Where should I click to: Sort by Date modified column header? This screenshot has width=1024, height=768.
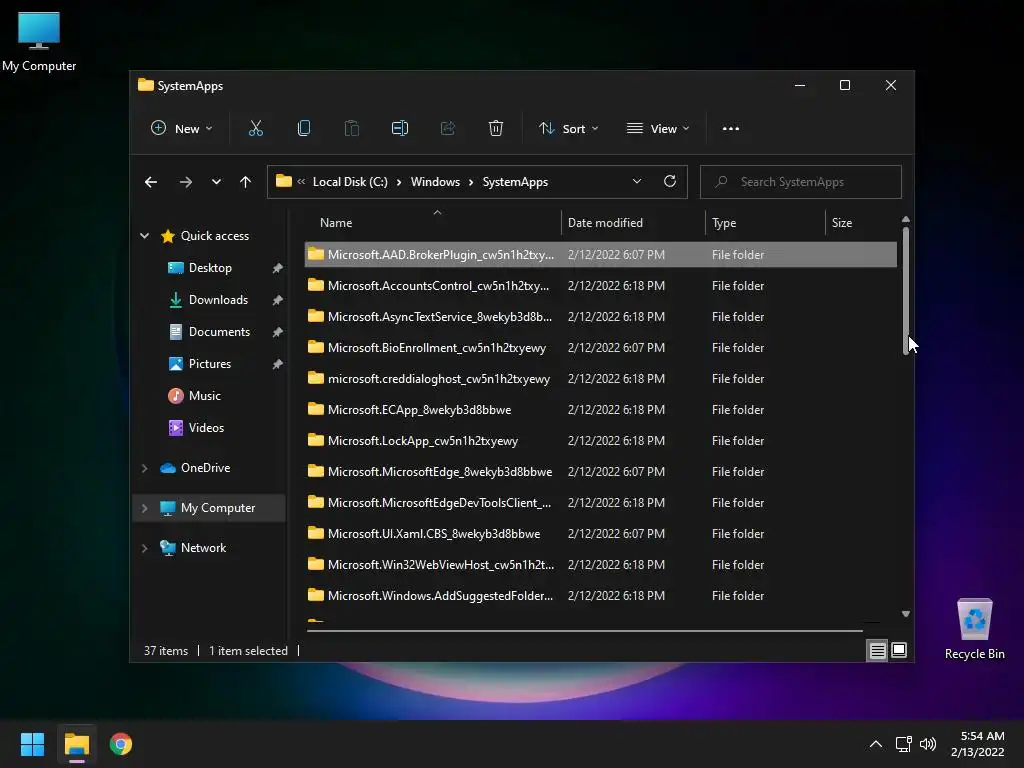632,223
